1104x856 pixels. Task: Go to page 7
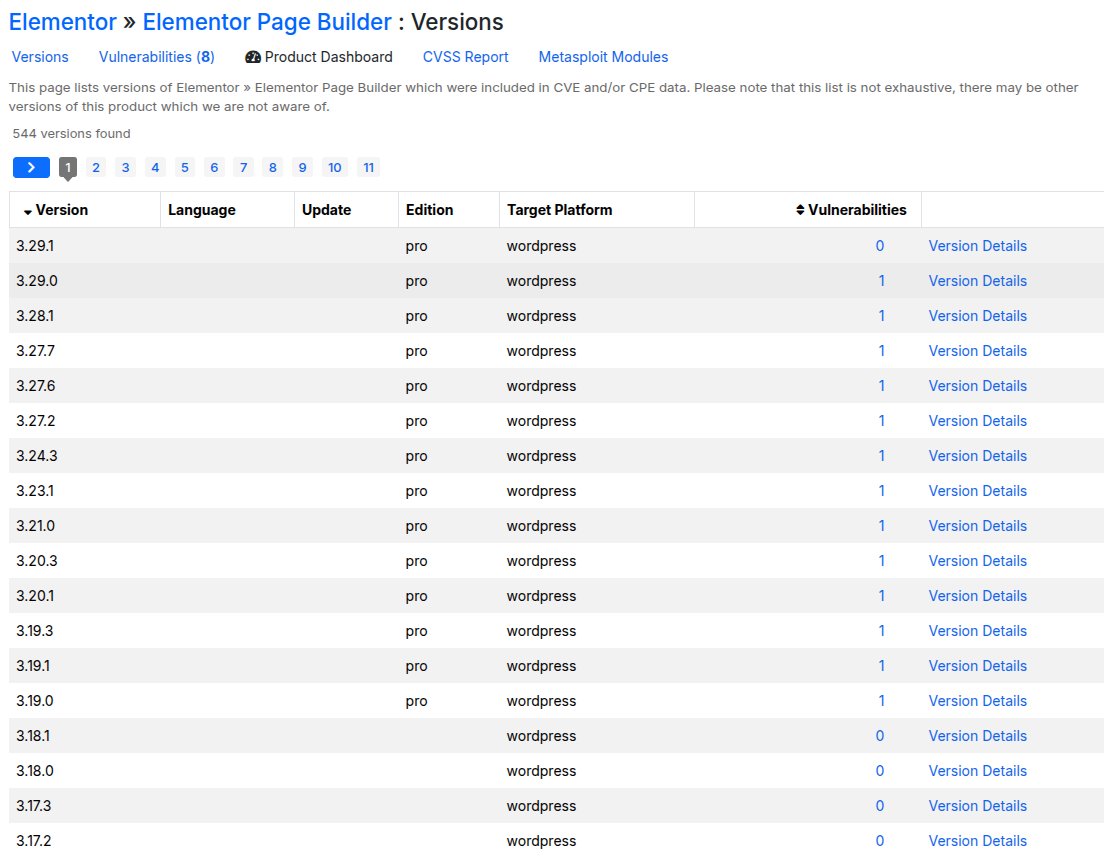[x=244, y=168]
